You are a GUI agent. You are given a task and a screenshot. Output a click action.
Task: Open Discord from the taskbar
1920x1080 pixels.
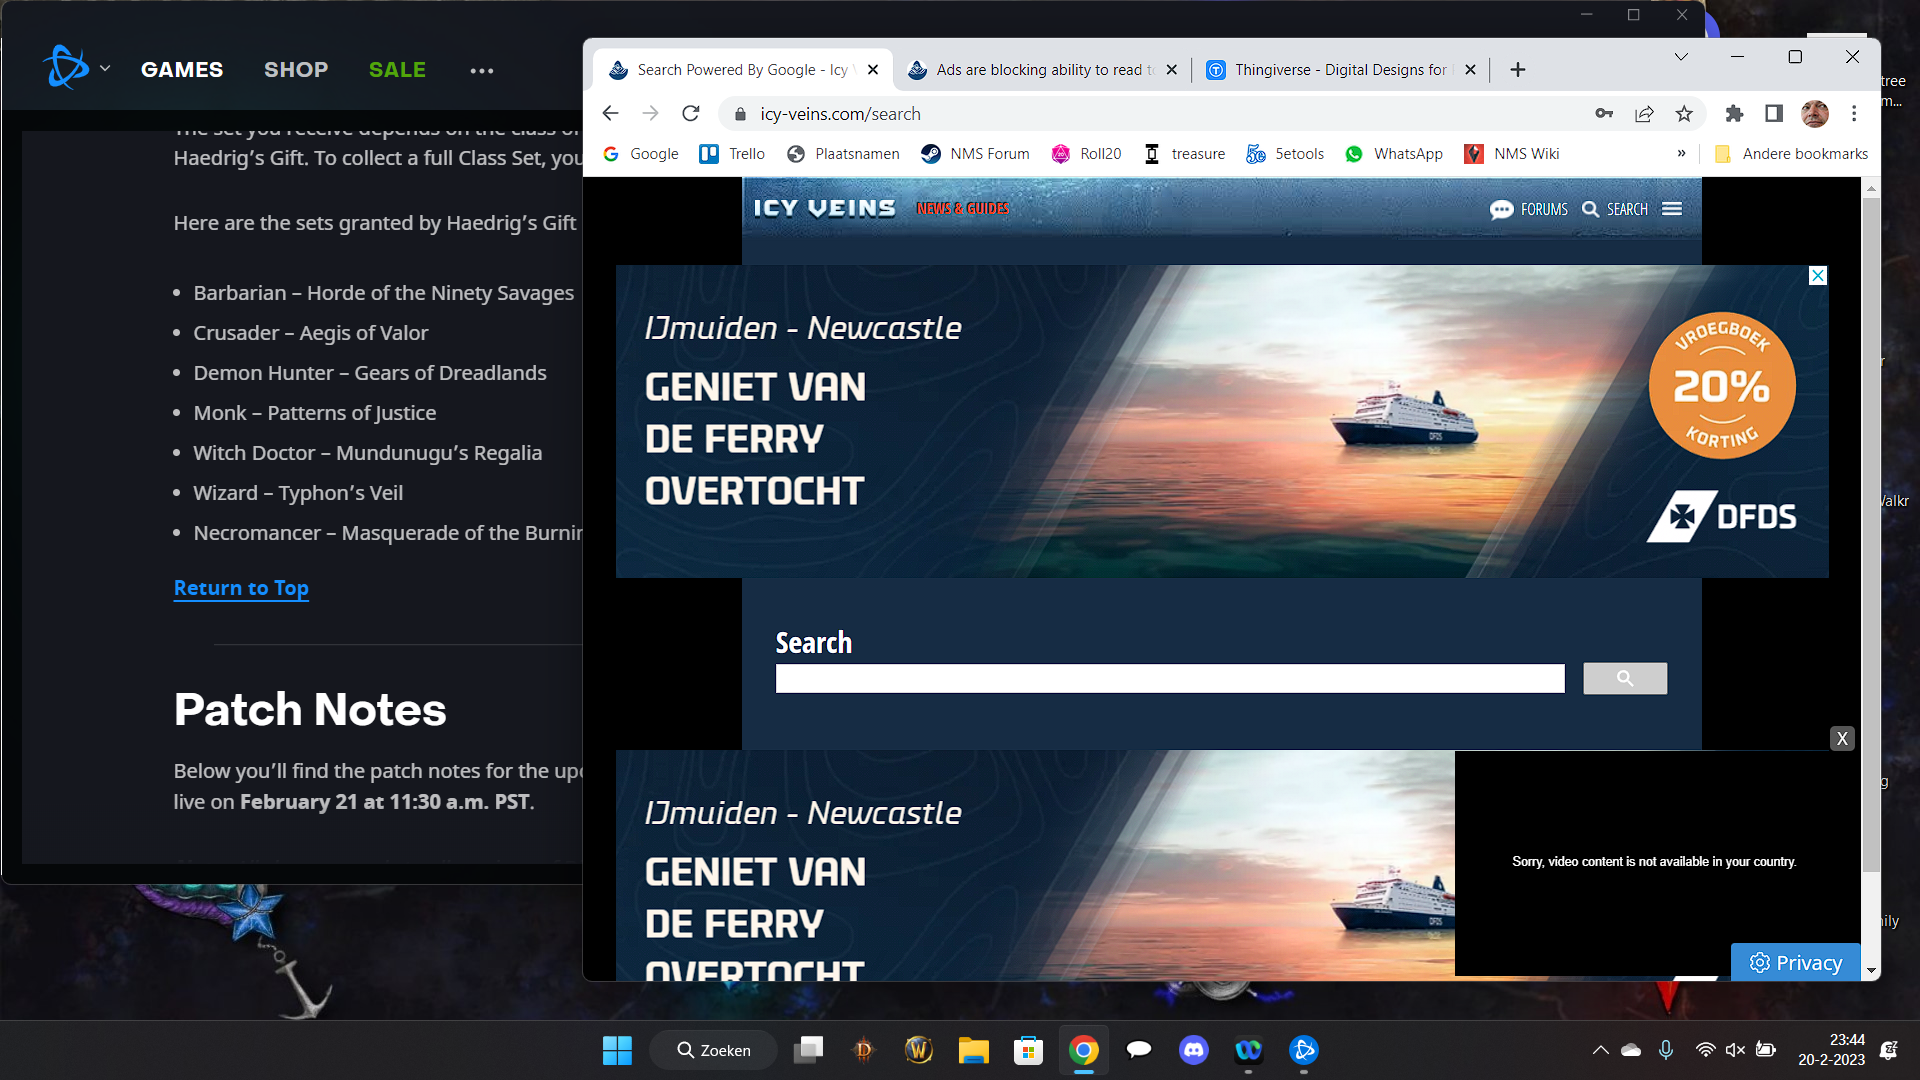click(1193, 1050)
